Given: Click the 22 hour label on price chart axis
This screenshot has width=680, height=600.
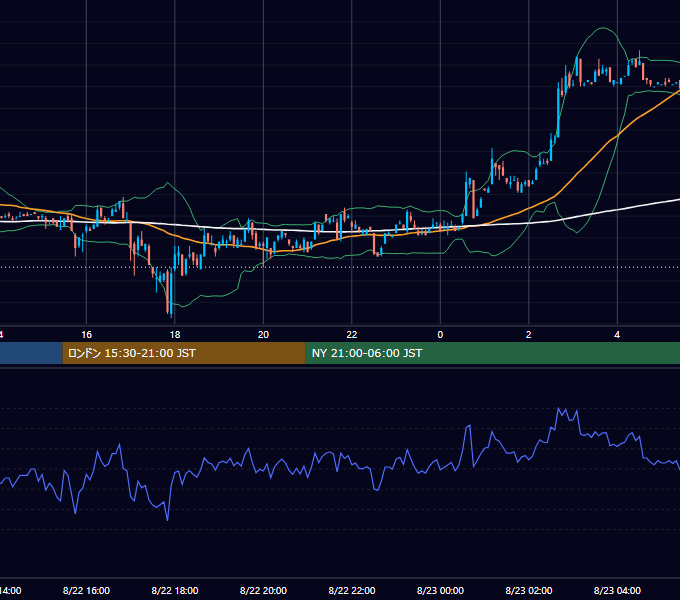Looking at the screenshot, I should [x=352, y=334].
